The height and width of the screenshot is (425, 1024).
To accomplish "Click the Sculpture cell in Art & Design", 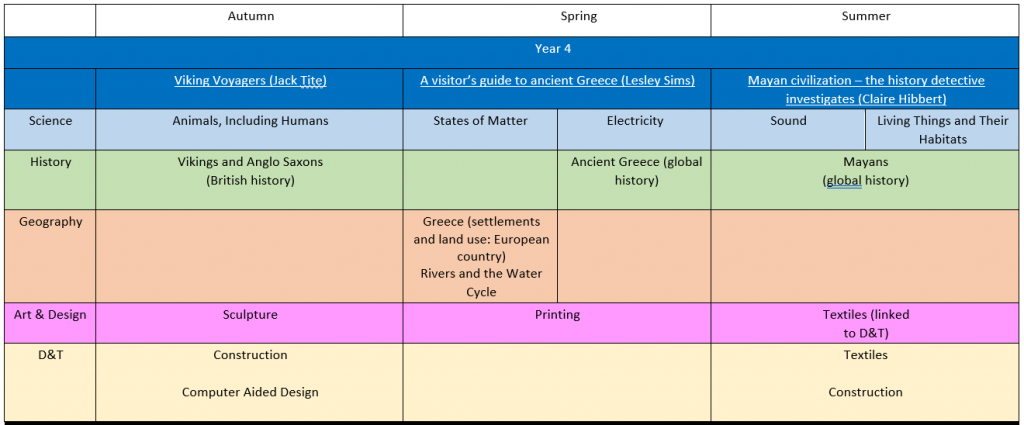I will [250, 314].
